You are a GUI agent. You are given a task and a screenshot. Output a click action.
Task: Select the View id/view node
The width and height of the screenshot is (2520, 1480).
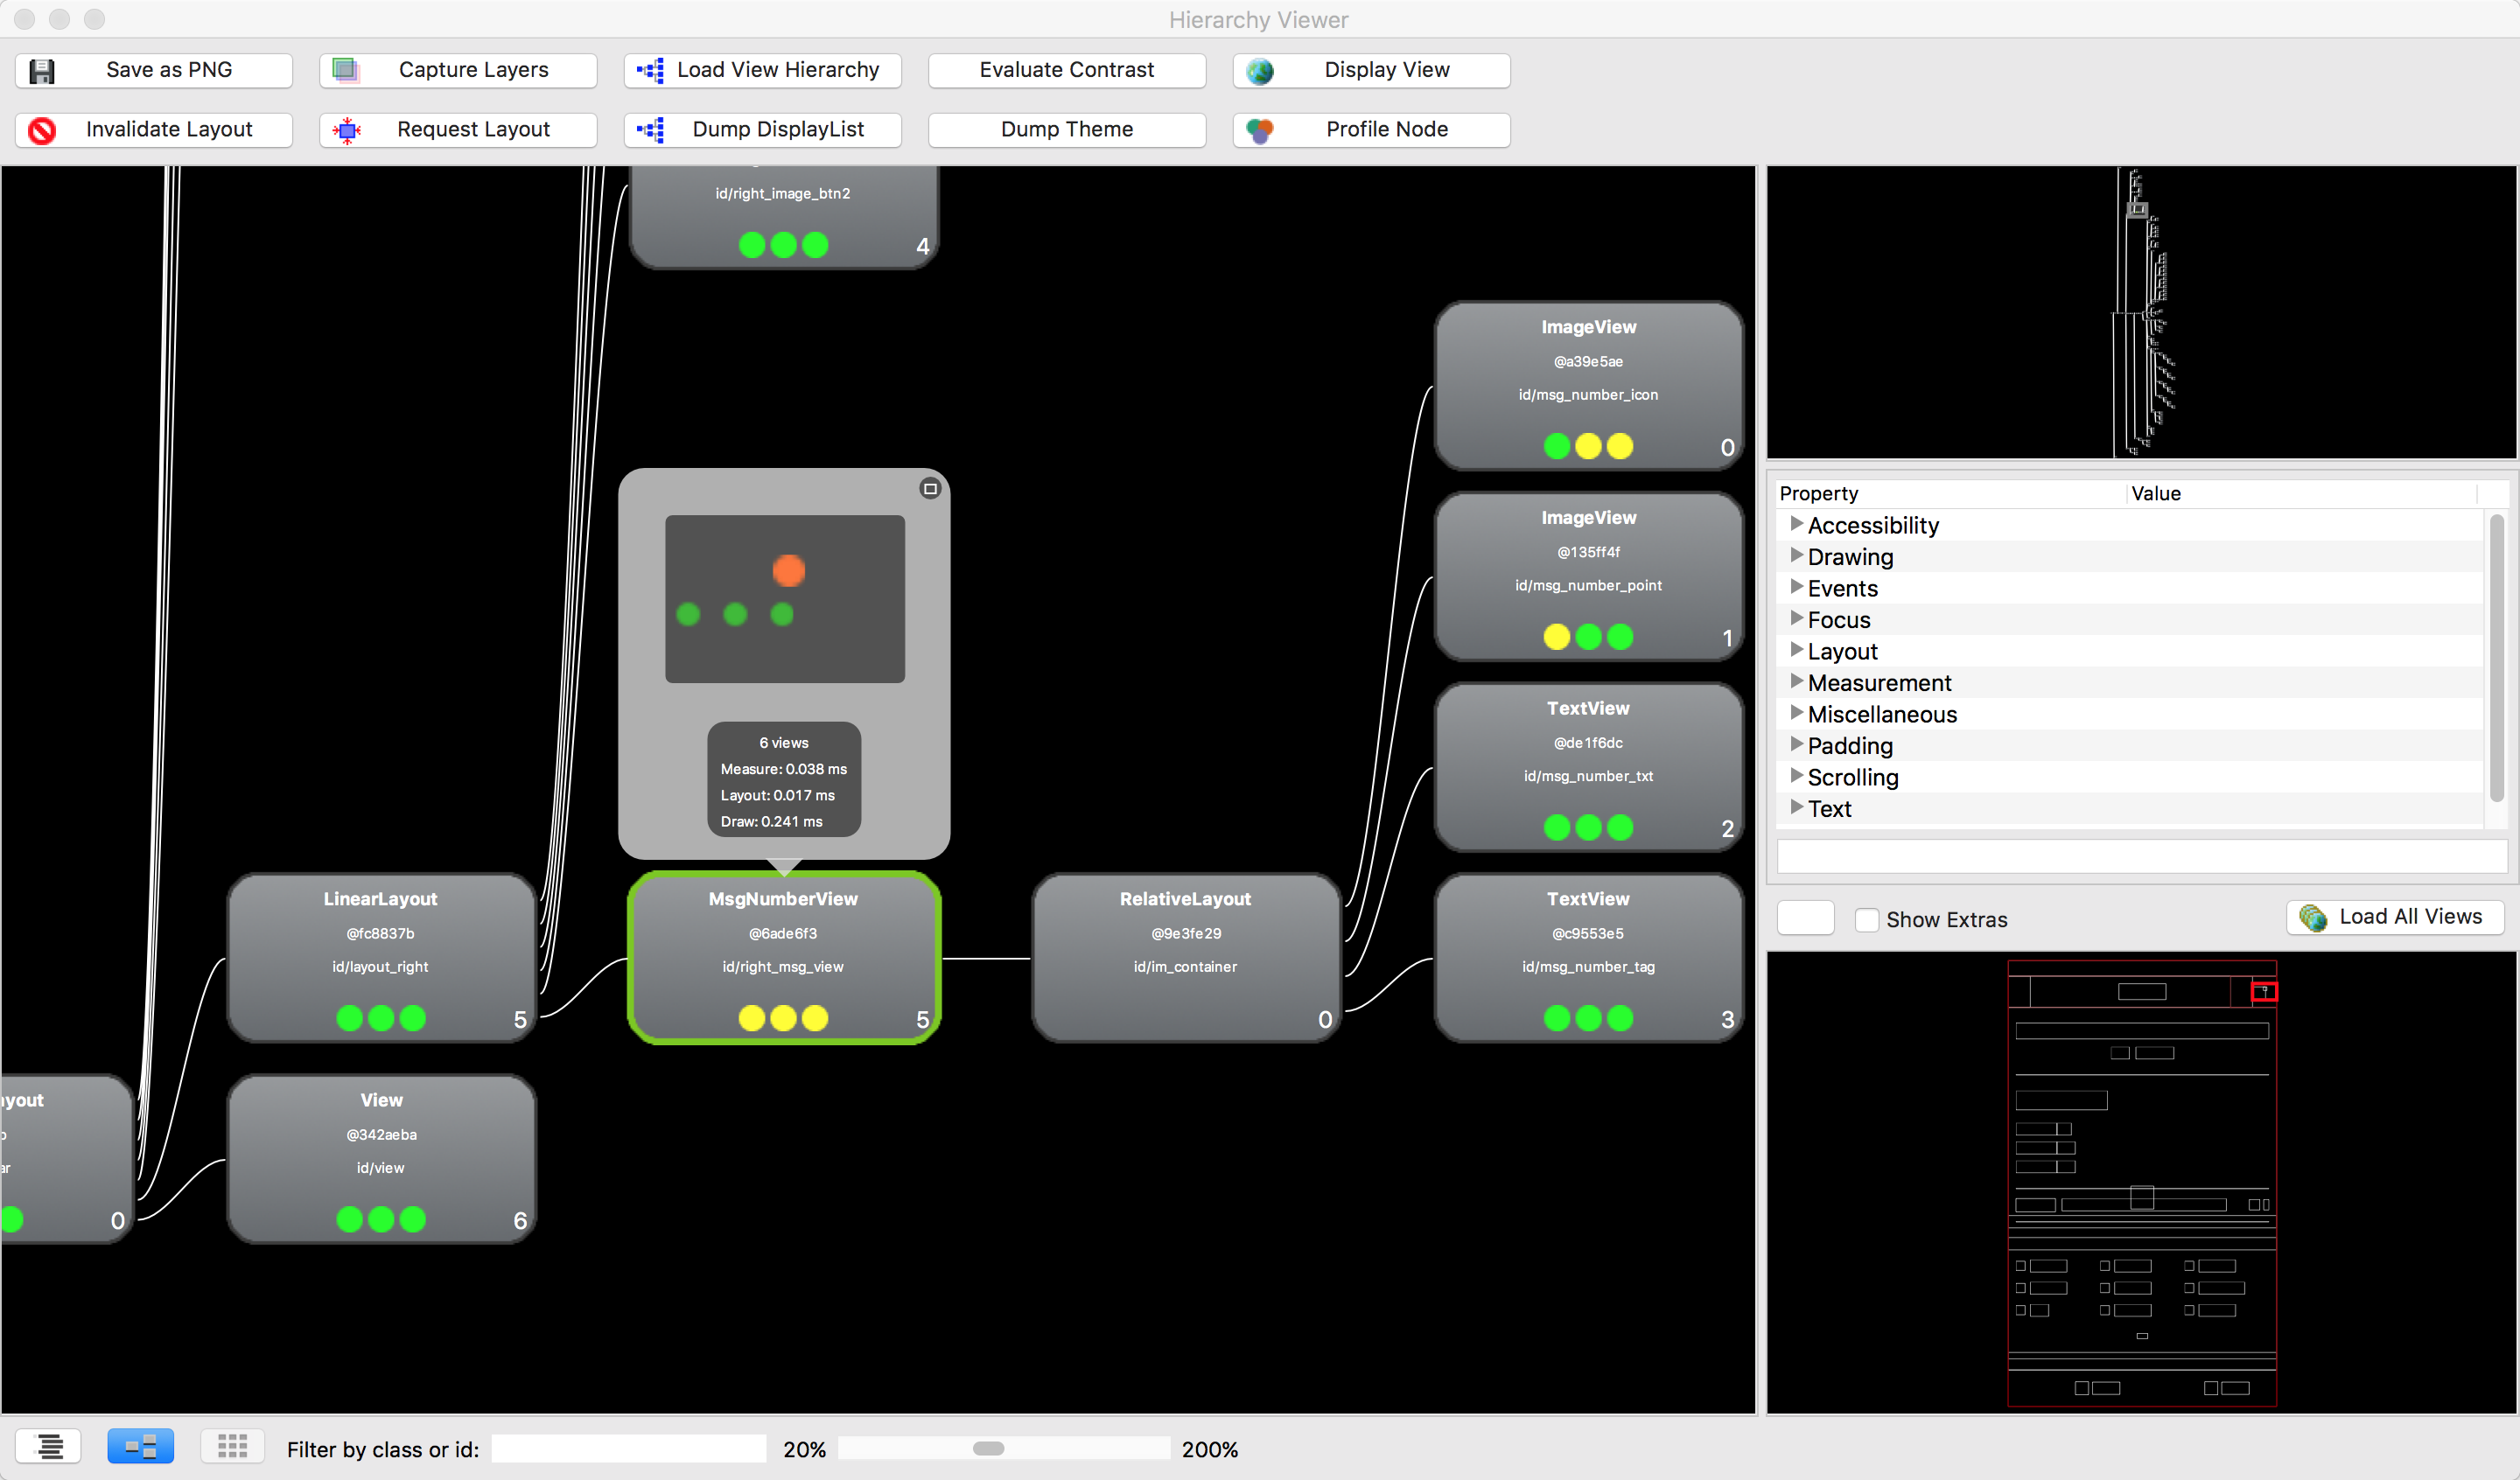[x=381, y=1159]
